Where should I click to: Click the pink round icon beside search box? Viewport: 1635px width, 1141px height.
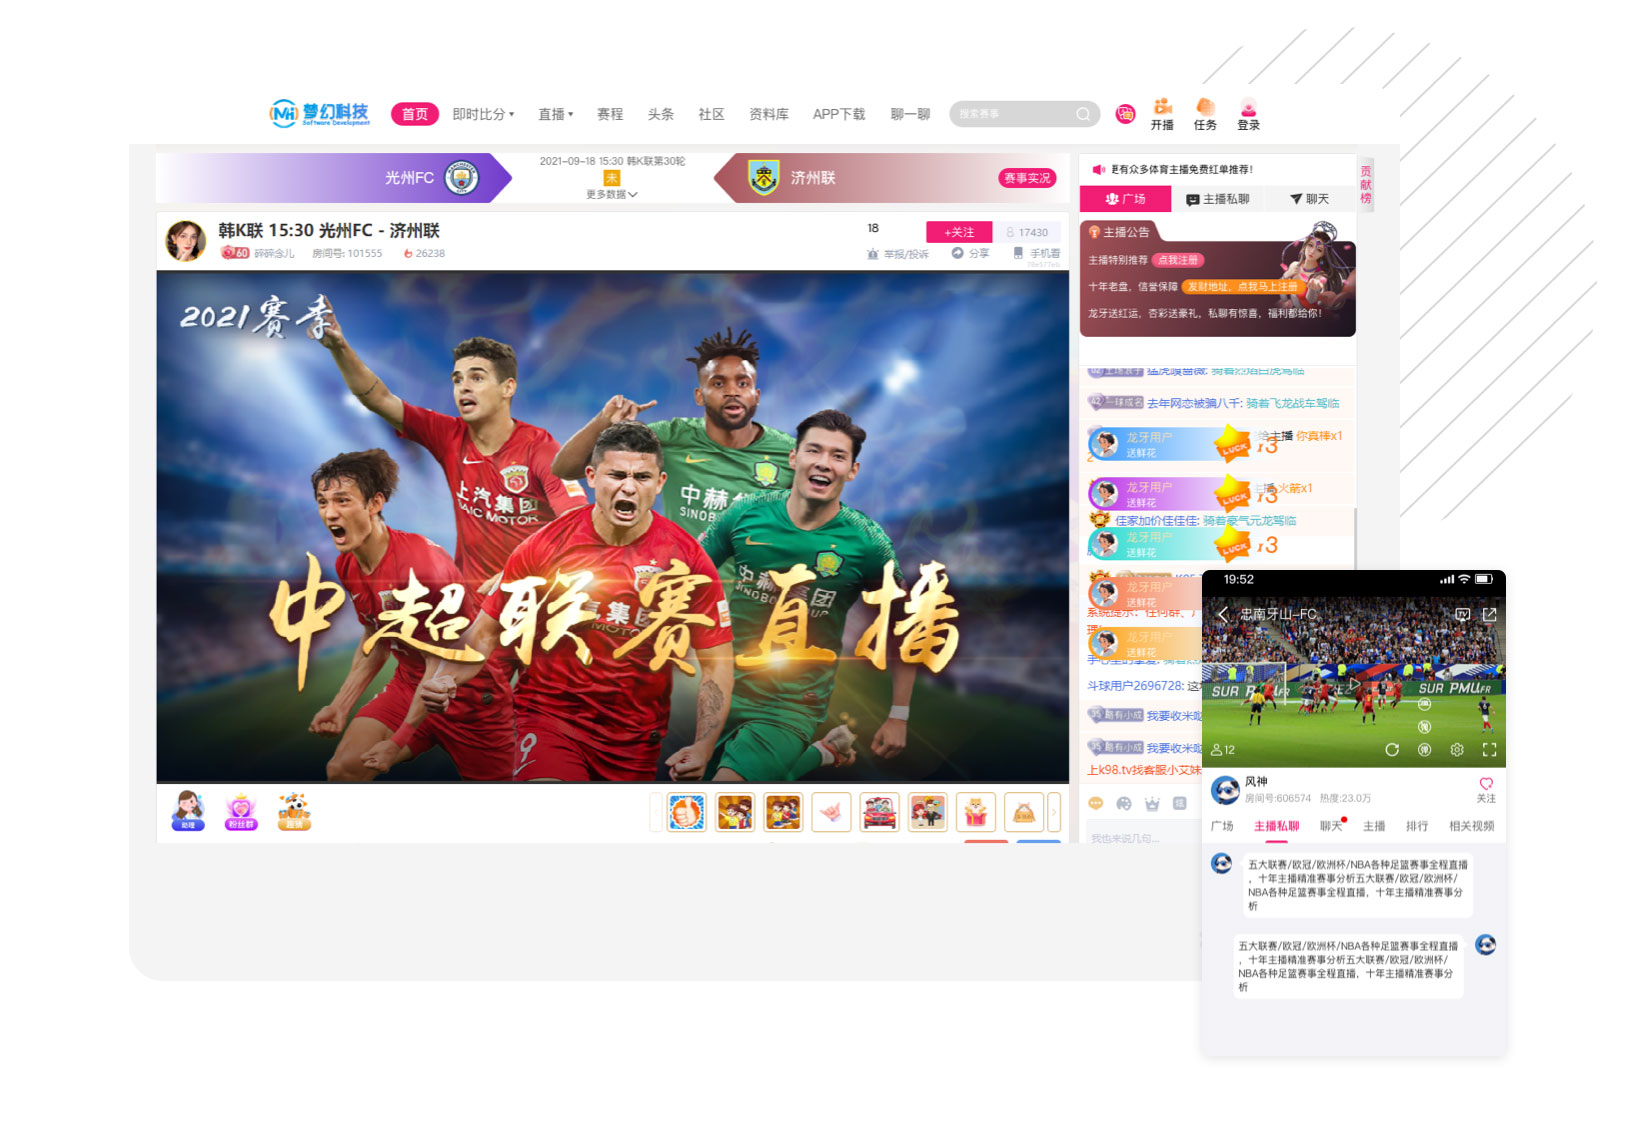[x=1125, y=114]
